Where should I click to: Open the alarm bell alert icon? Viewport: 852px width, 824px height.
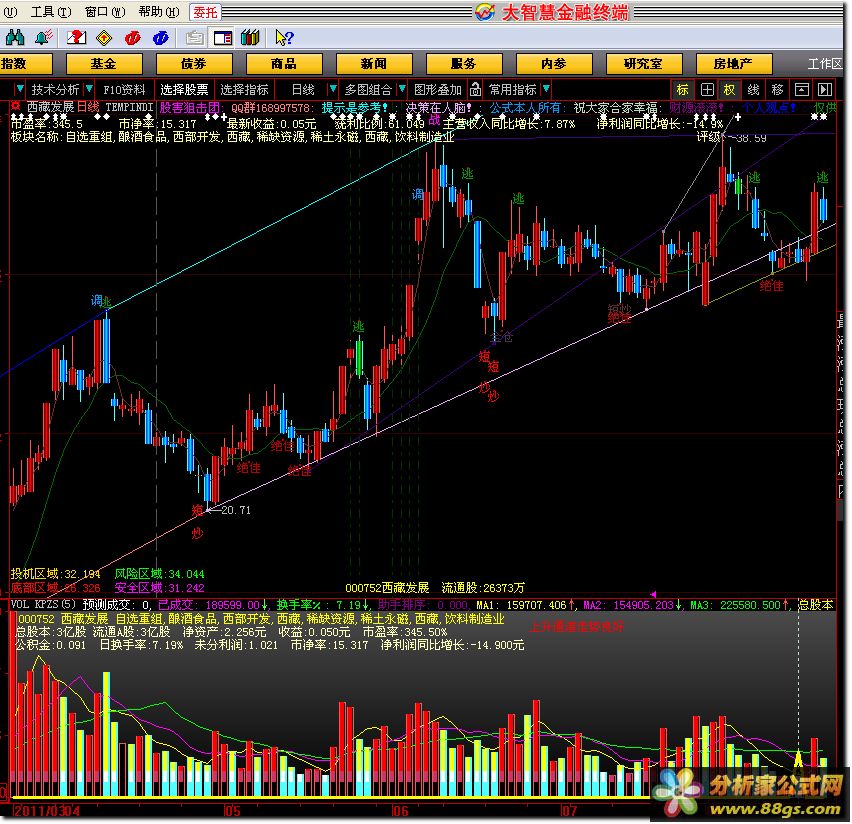(x=43, y=38)
